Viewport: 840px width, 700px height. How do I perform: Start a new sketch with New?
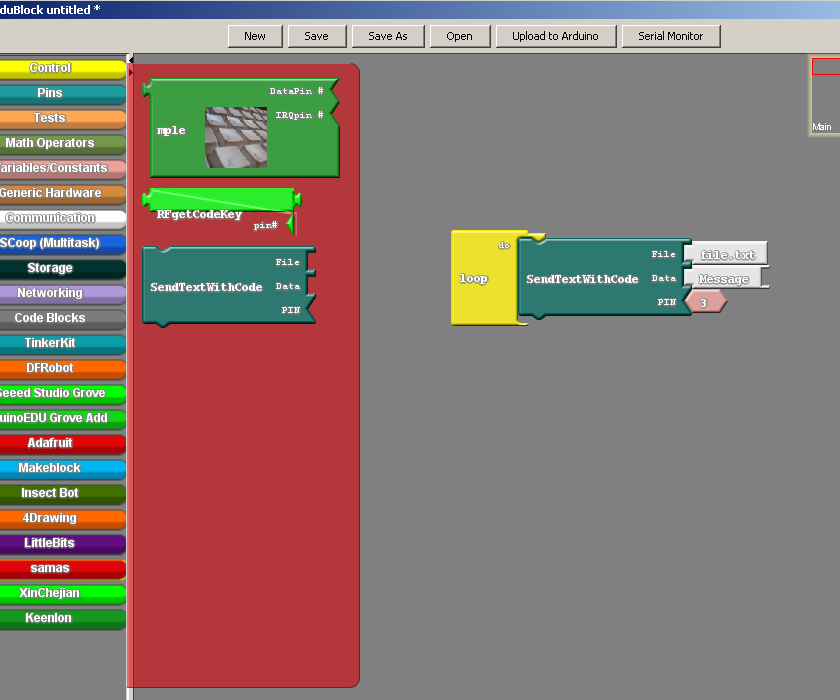click(x=255, y=36)
